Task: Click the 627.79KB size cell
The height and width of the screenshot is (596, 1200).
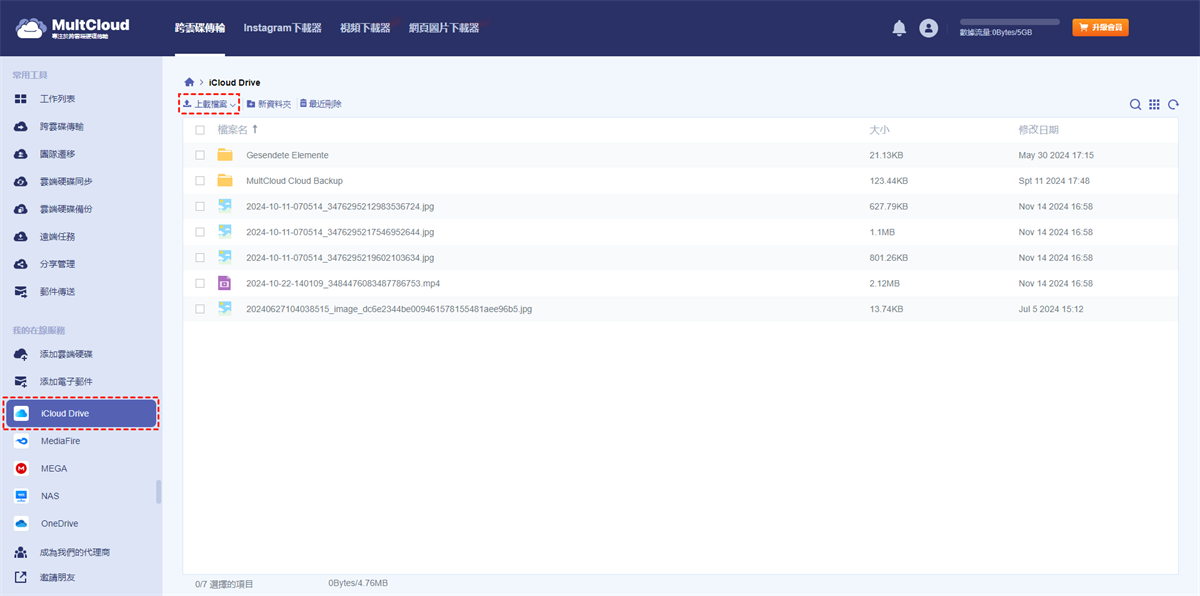Action: [889, 206]
